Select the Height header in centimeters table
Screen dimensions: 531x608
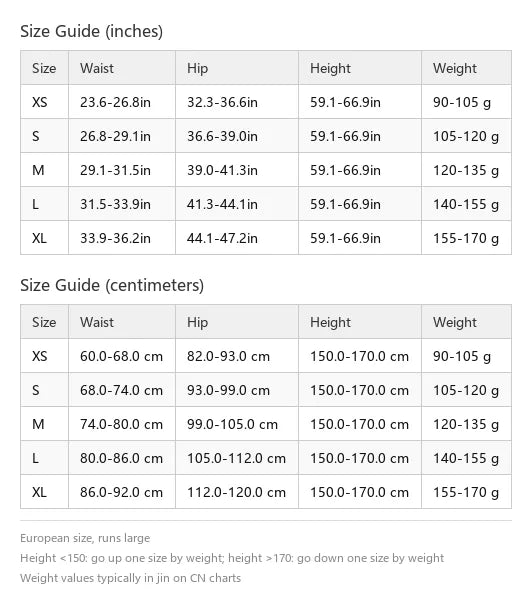[330, 322]
